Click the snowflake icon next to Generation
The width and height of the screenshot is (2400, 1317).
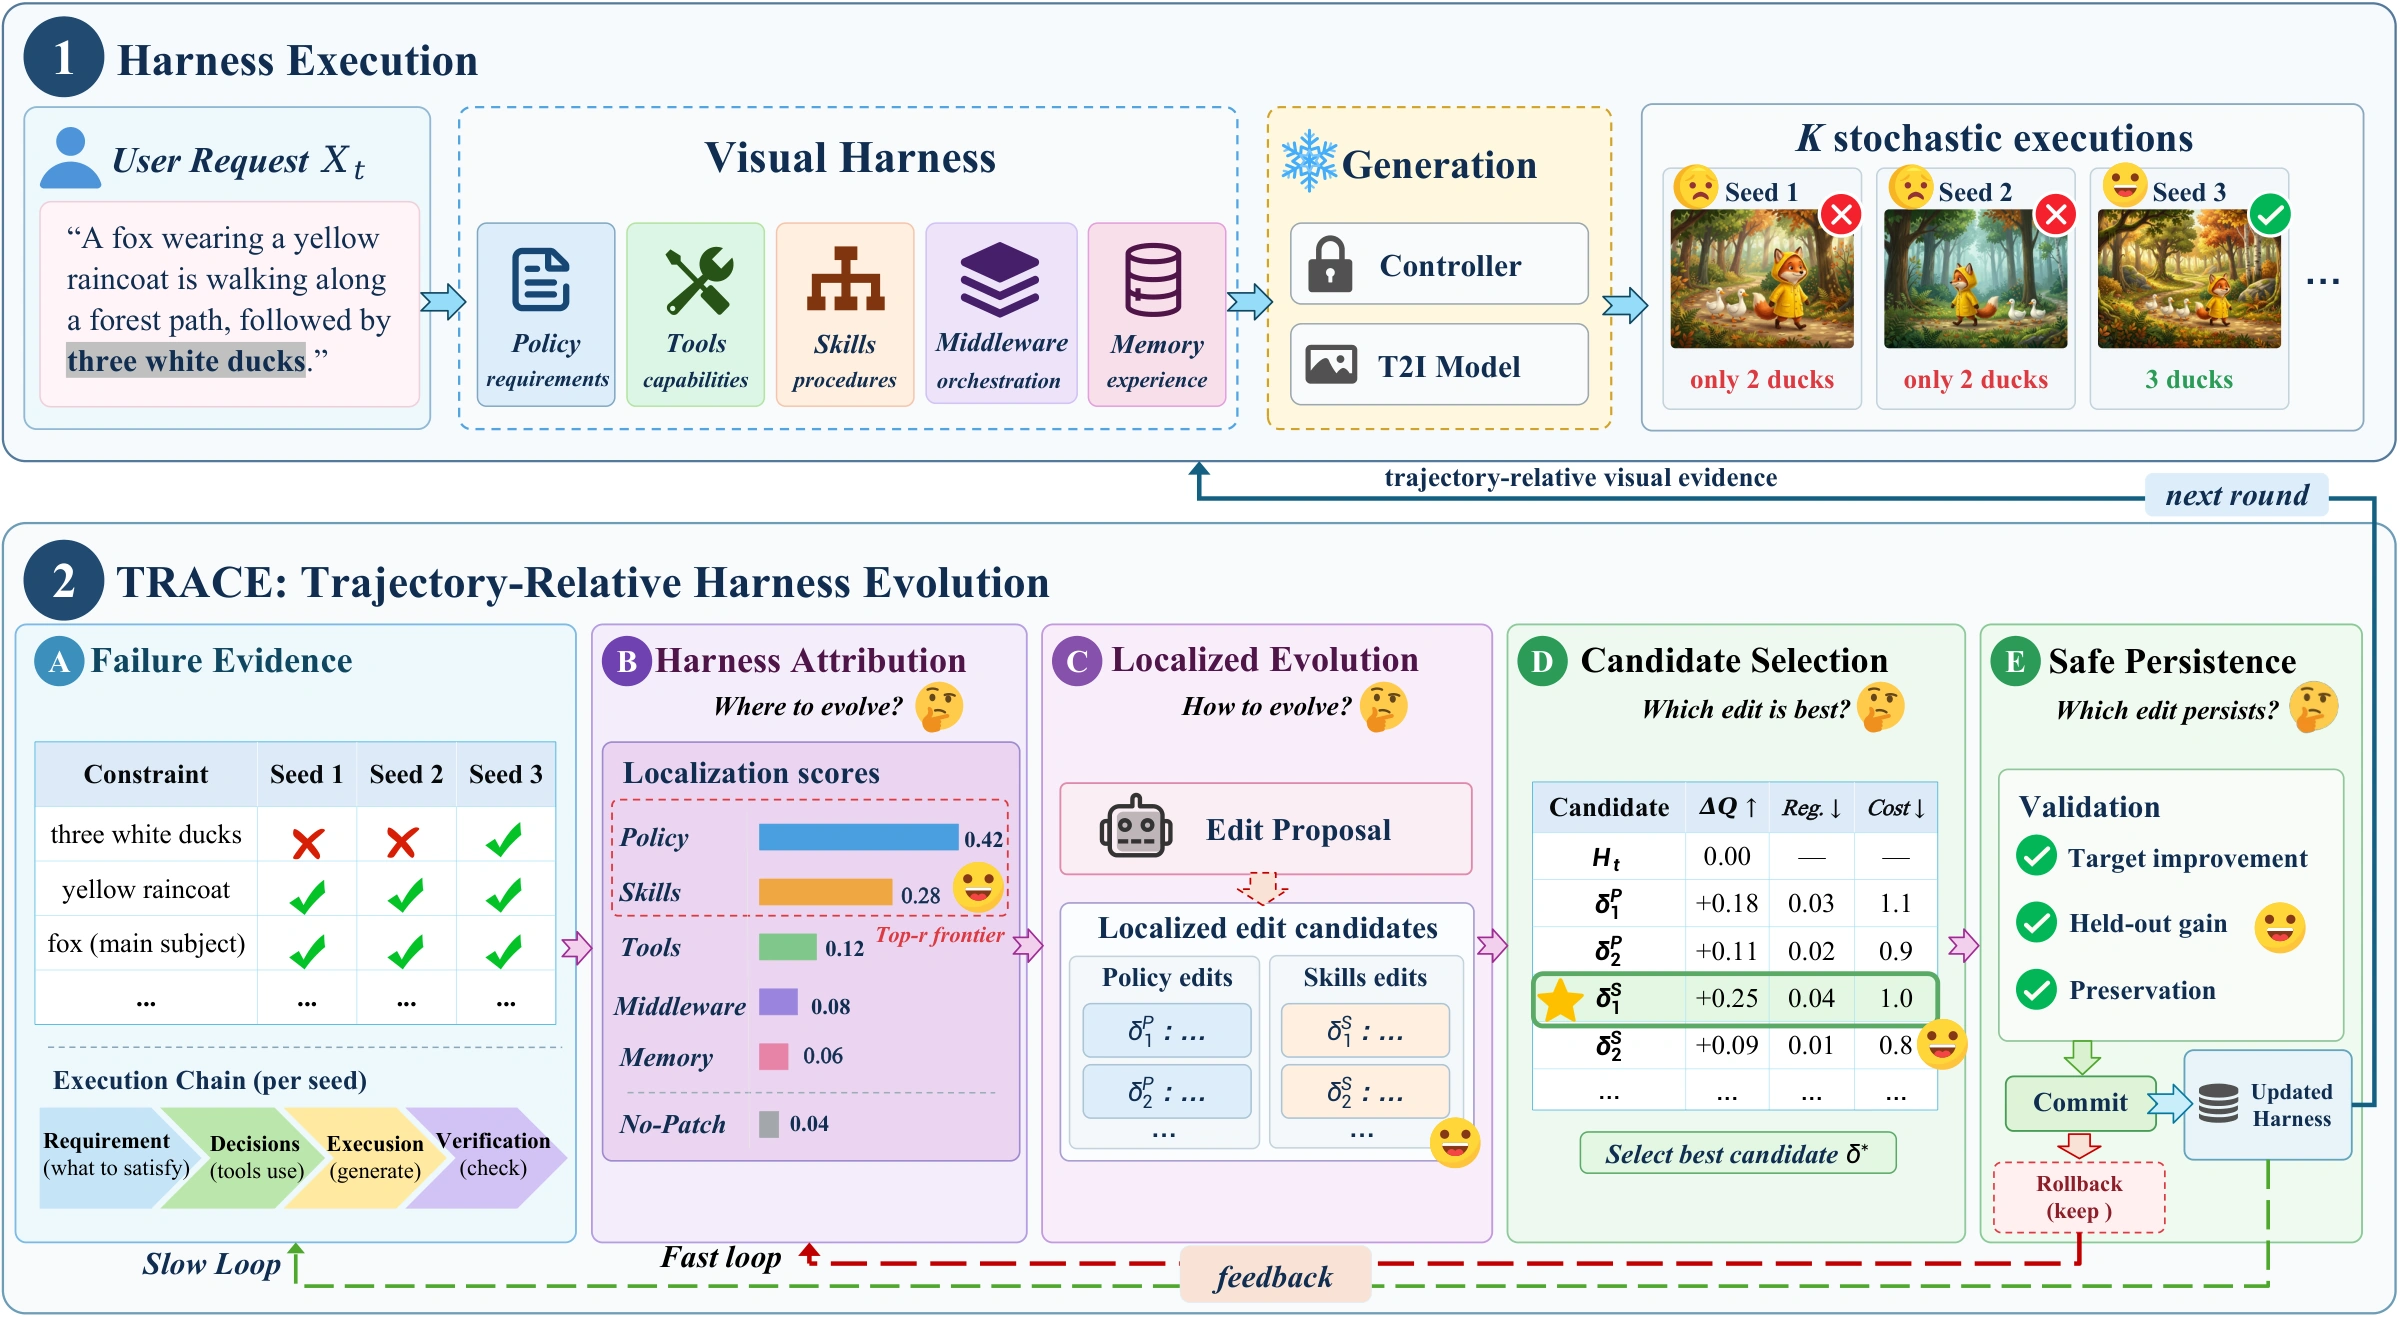(1309, 161)
